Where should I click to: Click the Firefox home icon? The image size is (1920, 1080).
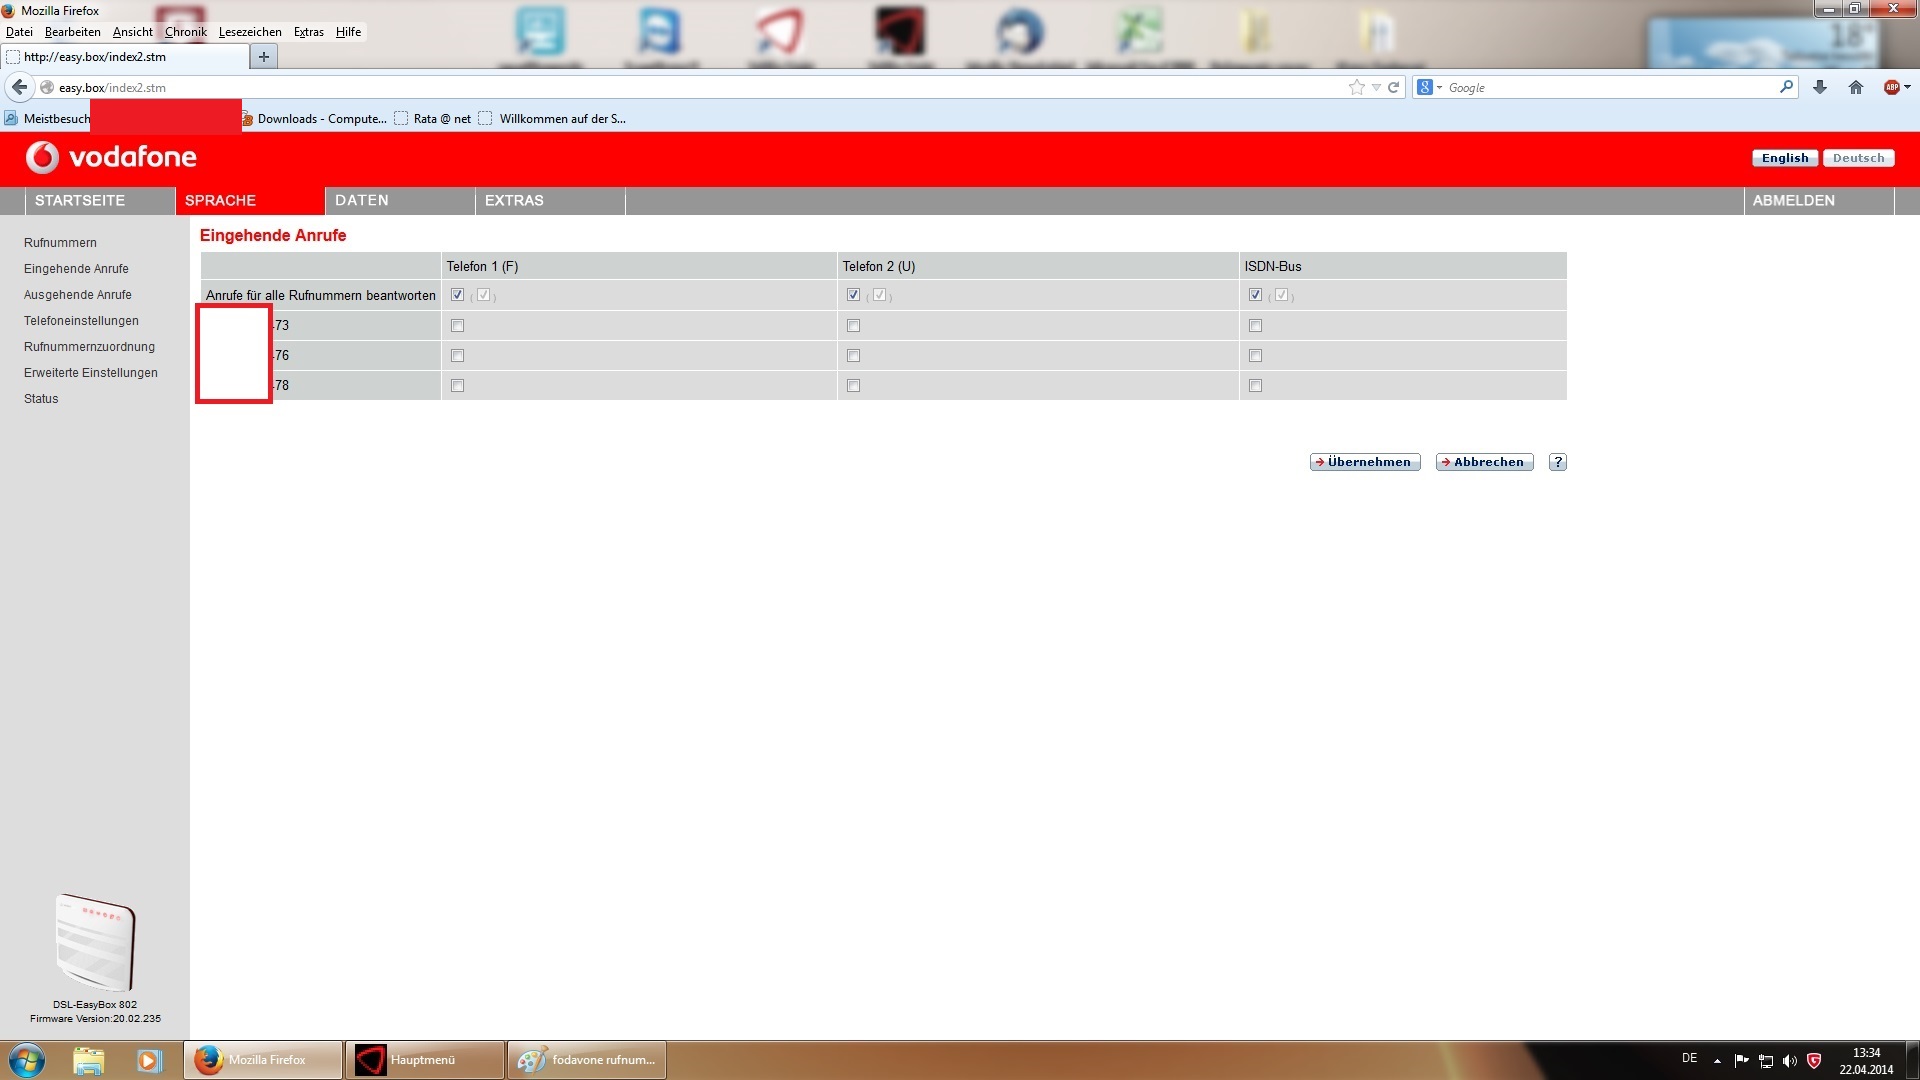coord(1856,87)
